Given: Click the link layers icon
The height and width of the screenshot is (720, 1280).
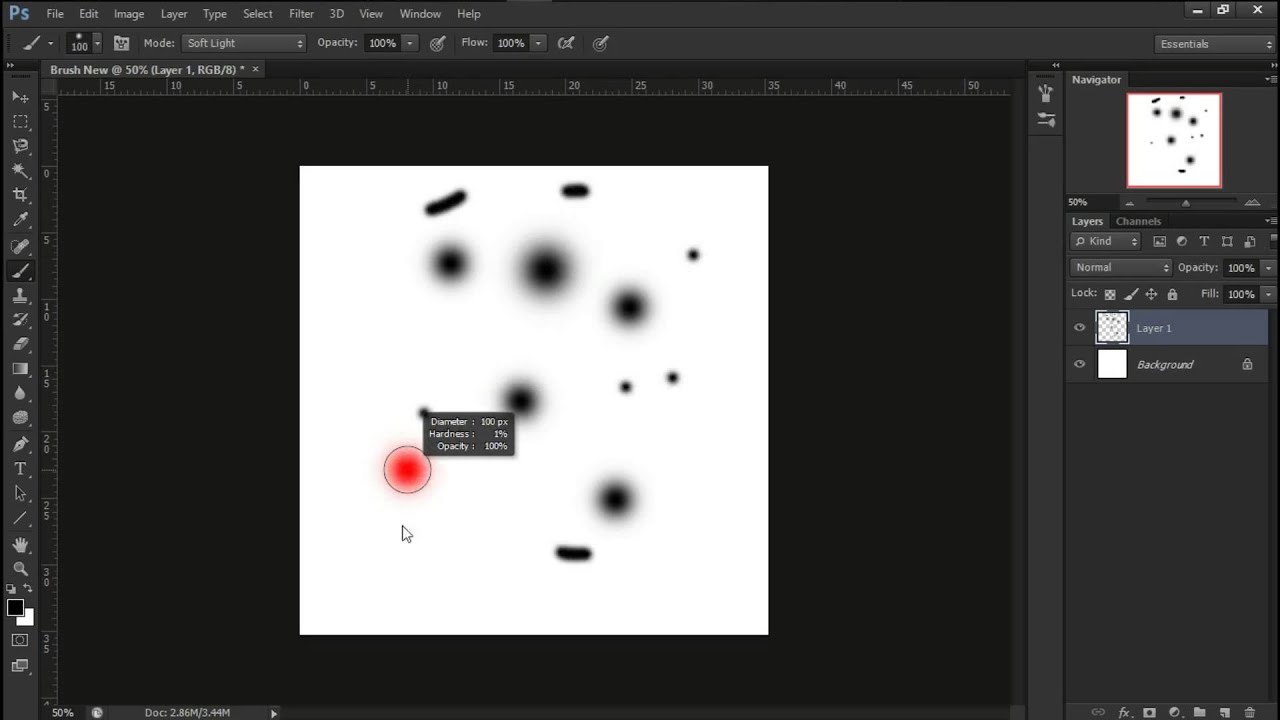Looking at the screenshot, I should pos(1098,712).
